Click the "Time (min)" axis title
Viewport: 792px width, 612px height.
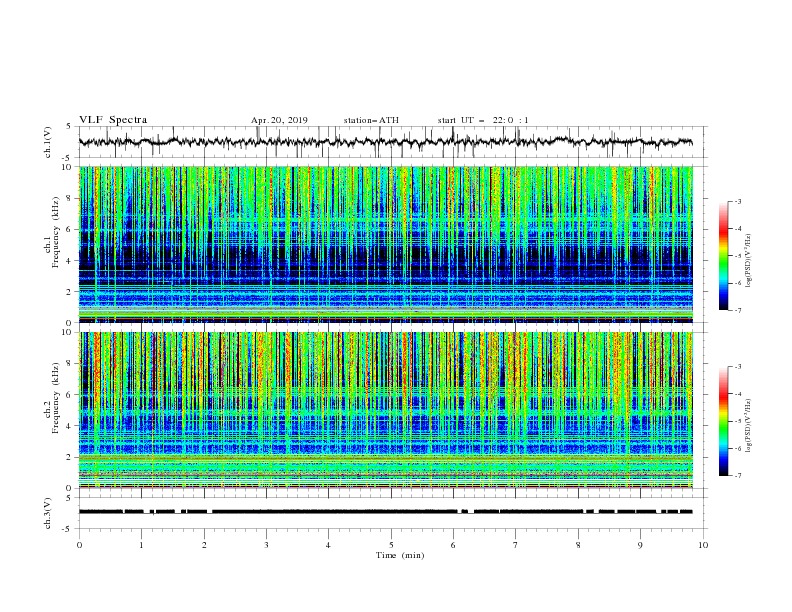point(400,555)
